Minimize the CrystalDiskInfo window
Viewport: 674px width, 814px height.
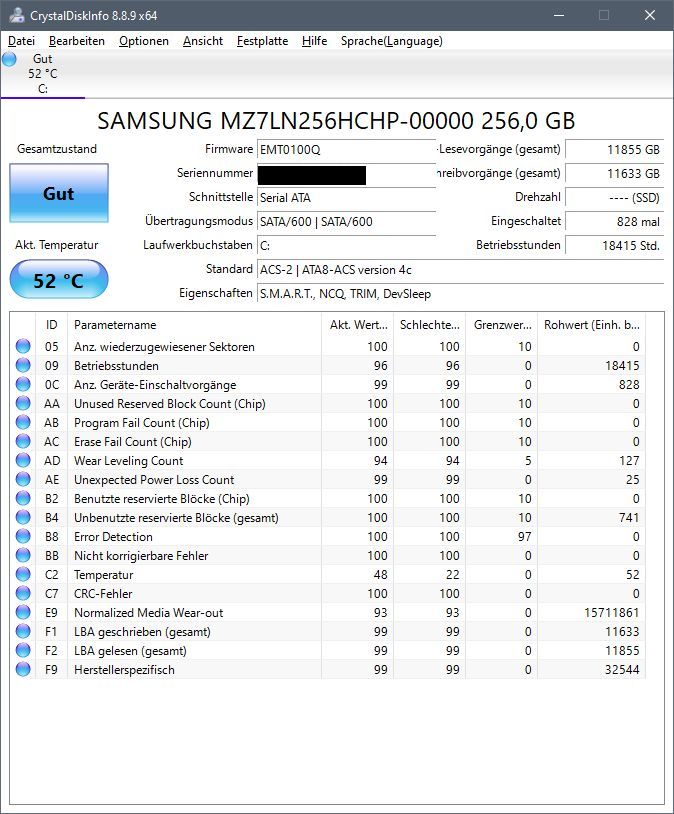pos(559,16)
